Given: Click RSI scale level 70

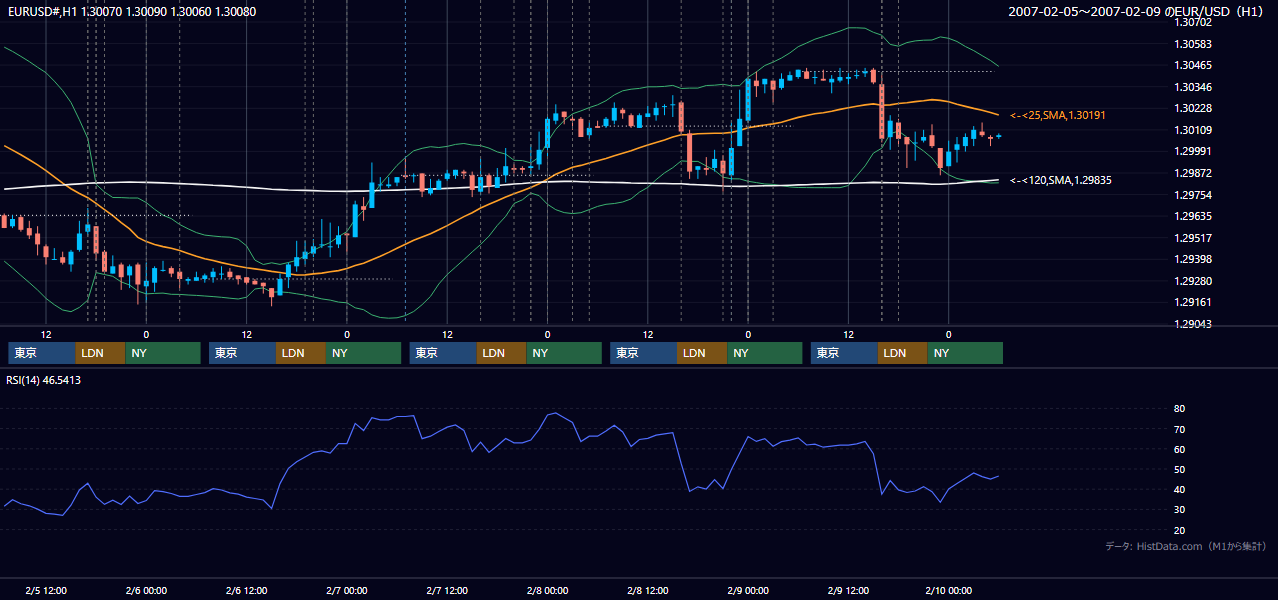Looking at the screenshot, I should 1180,429.
